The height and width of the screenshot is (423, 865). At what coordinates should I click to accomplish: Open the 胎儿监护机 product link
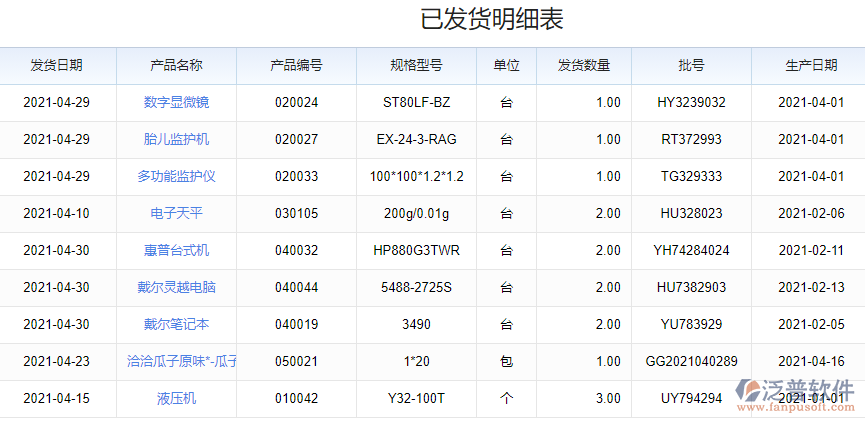pos(177,140)
